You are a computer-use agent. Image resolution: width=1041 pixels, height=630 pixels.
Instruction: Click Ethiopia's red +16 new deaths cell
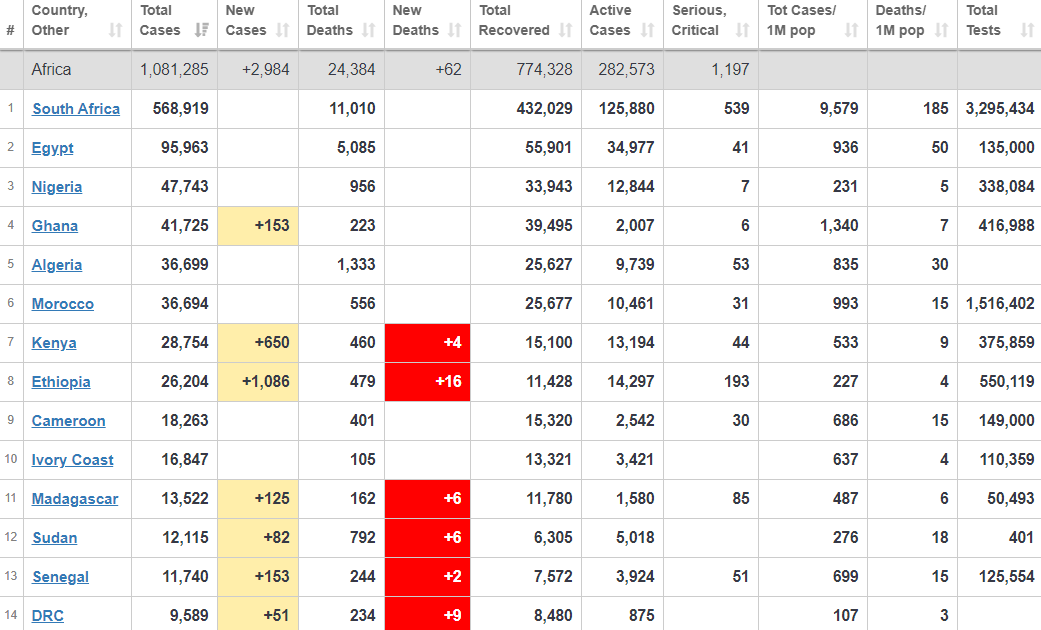tap(427, 382)
